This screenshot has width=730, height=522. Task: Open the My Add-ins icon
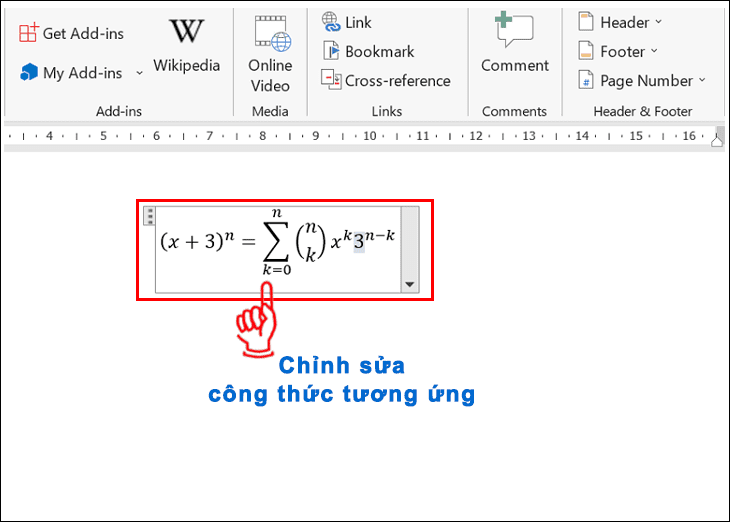[x=28, y=72]
